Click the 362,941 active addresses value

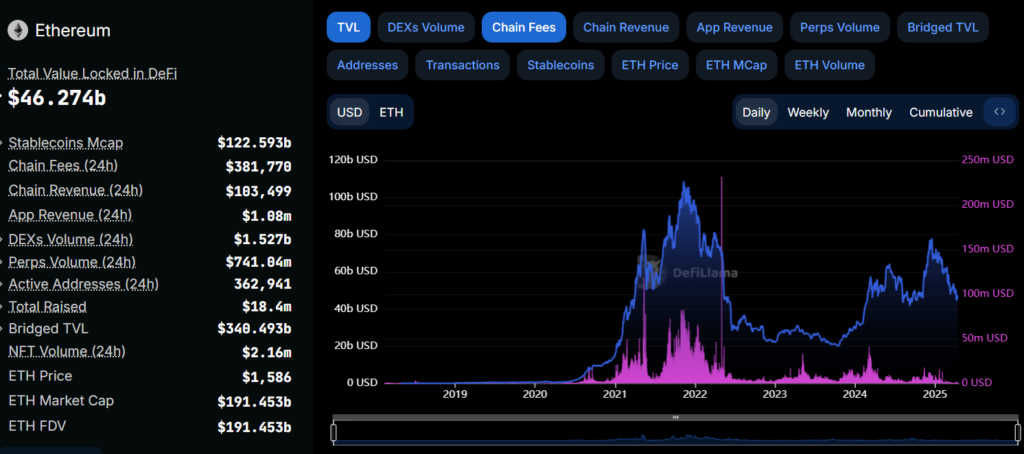(x=263, y=284)
